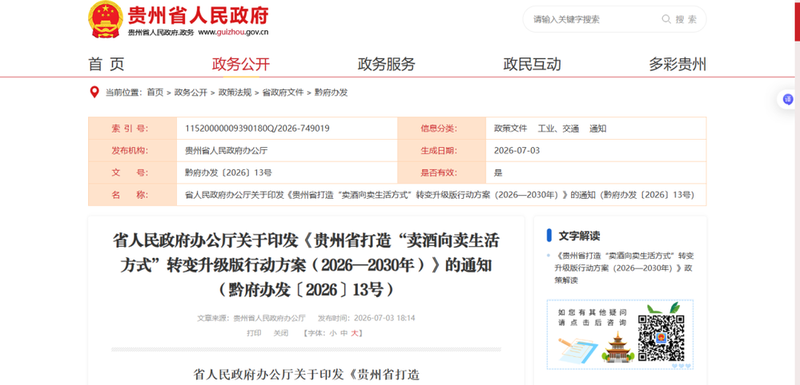This screenshot has width=800, height=385.
Task: Set font size to 小
Action: pos(333,333)
